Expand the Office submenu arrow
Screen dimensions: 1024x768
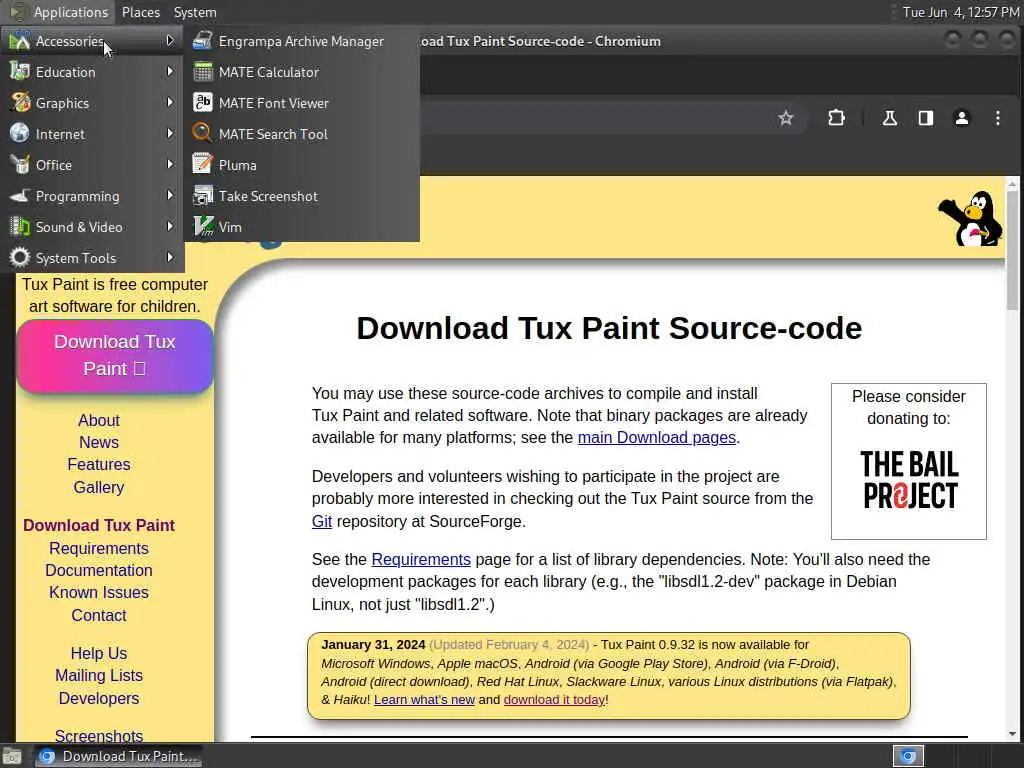pos(170,165)
